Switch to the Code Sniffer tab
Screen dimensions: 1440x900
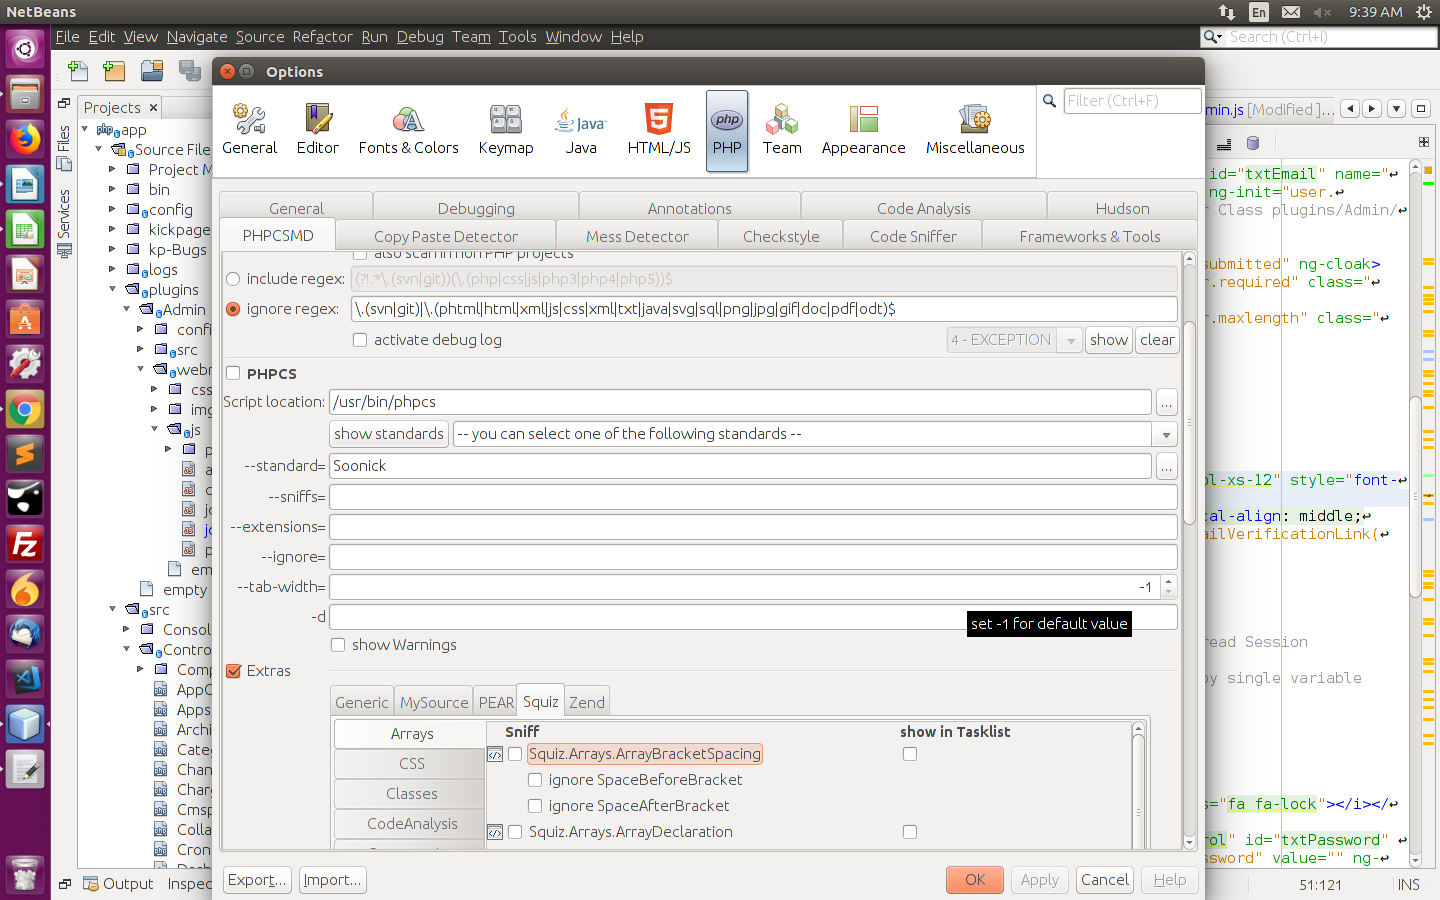coord(913,236)
